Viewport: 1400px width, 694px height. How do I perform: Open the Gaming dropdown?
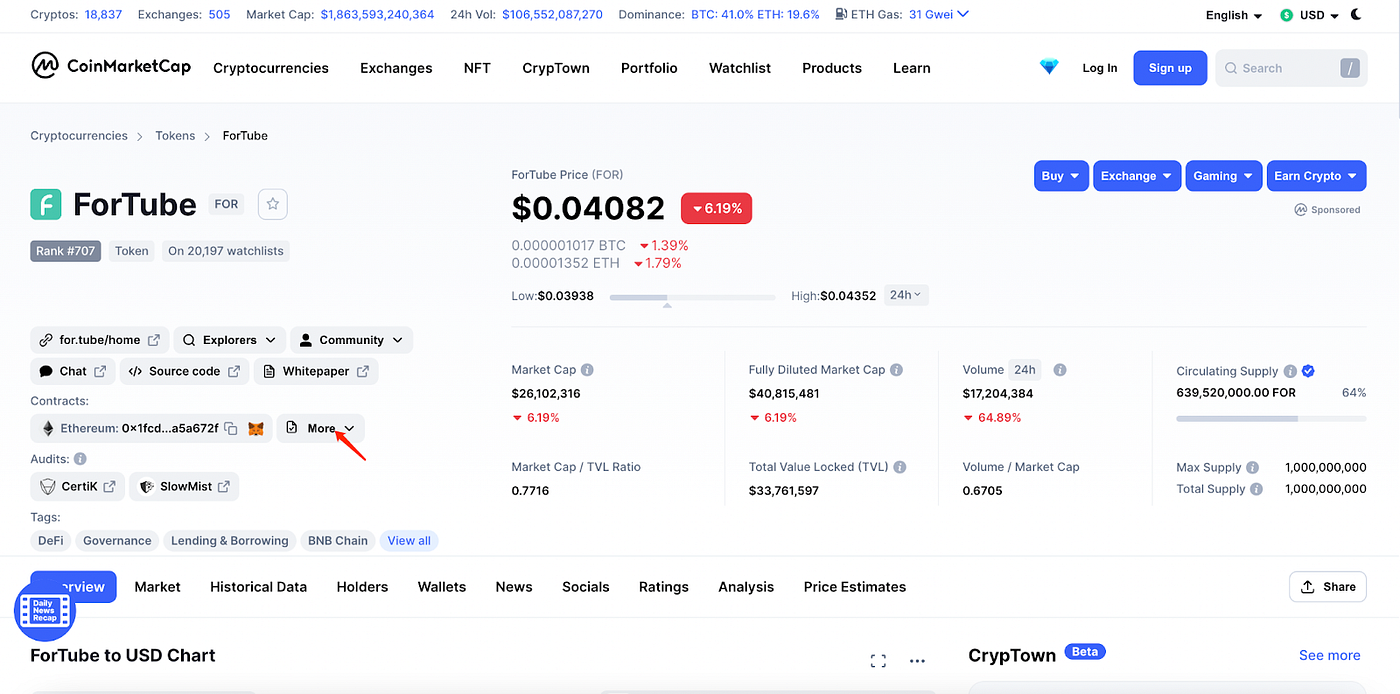(x=1224, y=176)
